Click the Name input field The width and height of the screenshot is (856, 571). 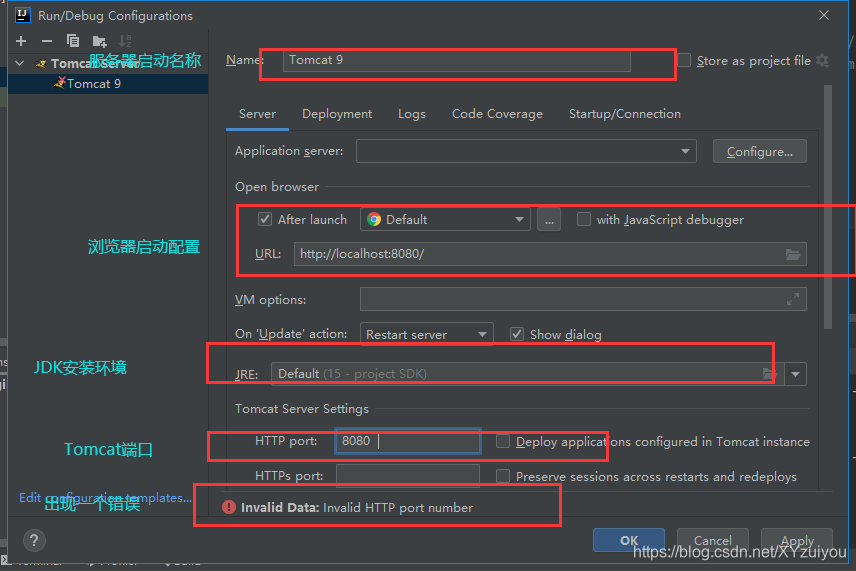pos(456,60)
